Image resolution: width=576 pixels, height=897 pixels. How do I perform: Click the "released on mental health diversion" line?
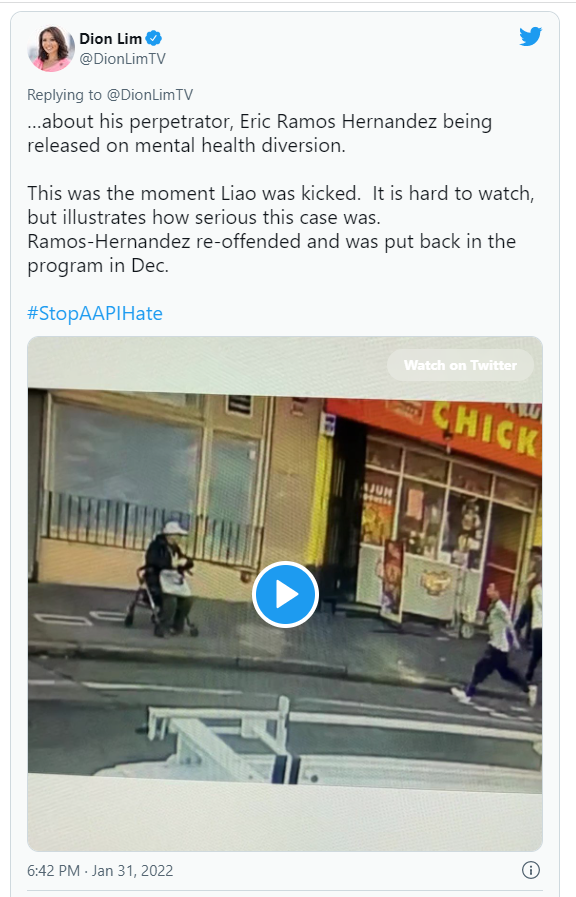[186, 145]
